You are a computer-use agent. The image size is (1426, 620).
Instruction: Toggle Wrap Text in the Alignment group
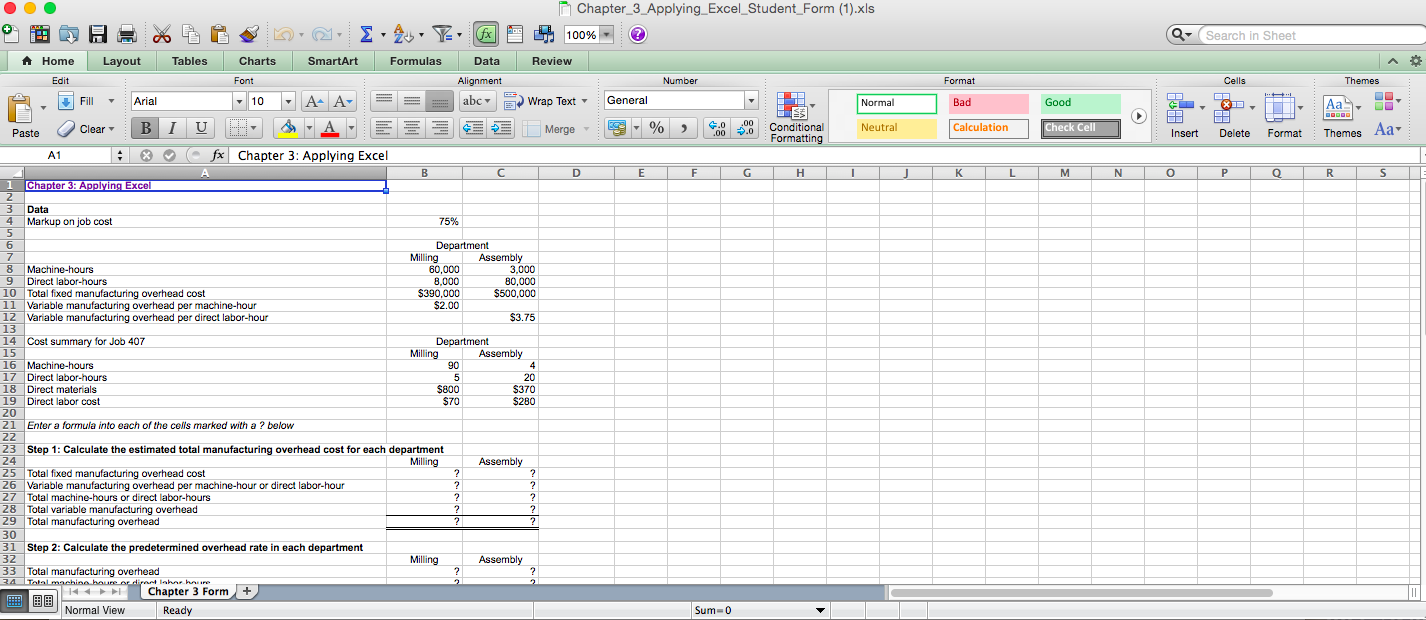click(540, 100)
